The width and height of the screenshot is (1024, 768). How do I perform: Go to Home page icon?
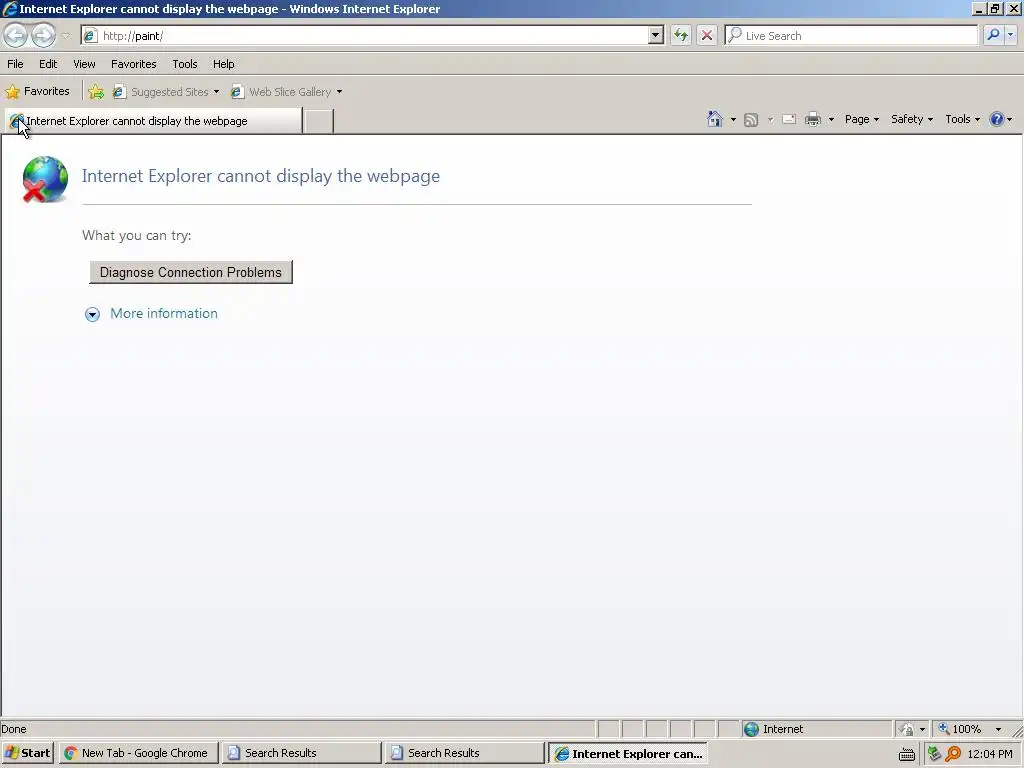715,119
